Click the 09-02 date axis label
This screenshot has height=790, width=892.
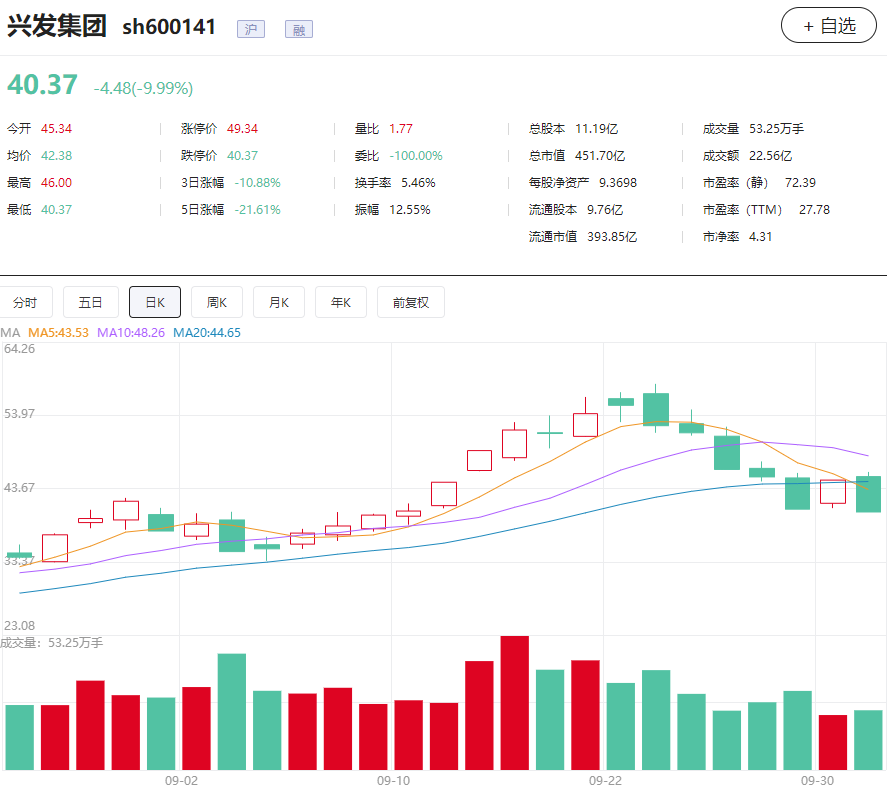coord(181,780)
